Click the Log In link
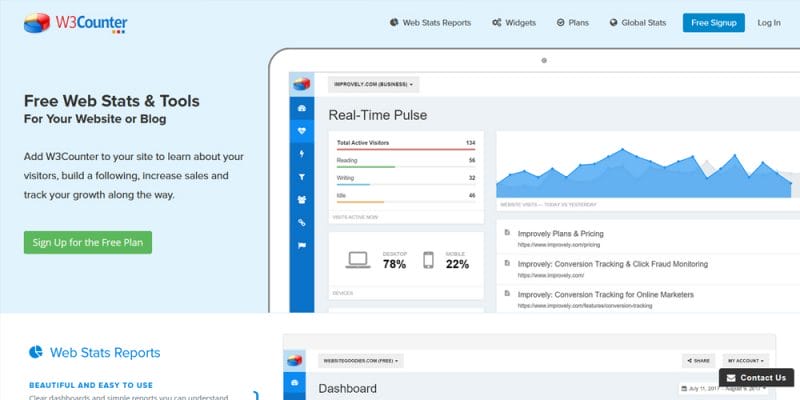 [x=769, y=22]
